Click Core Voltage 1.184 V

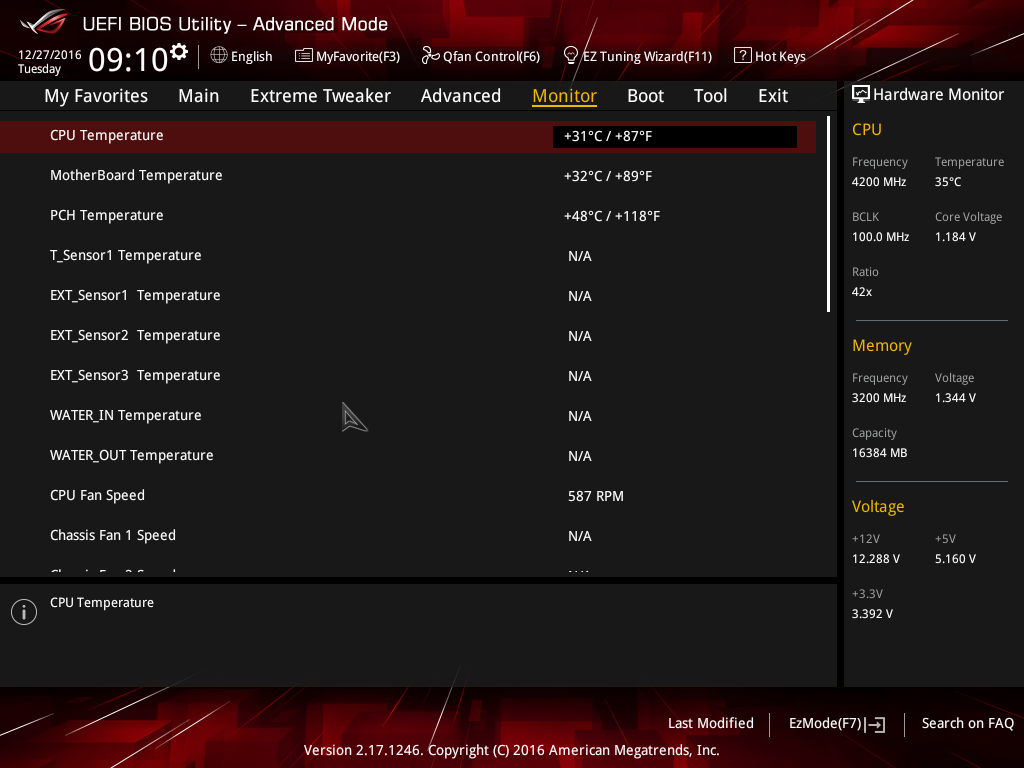point(955,237)
